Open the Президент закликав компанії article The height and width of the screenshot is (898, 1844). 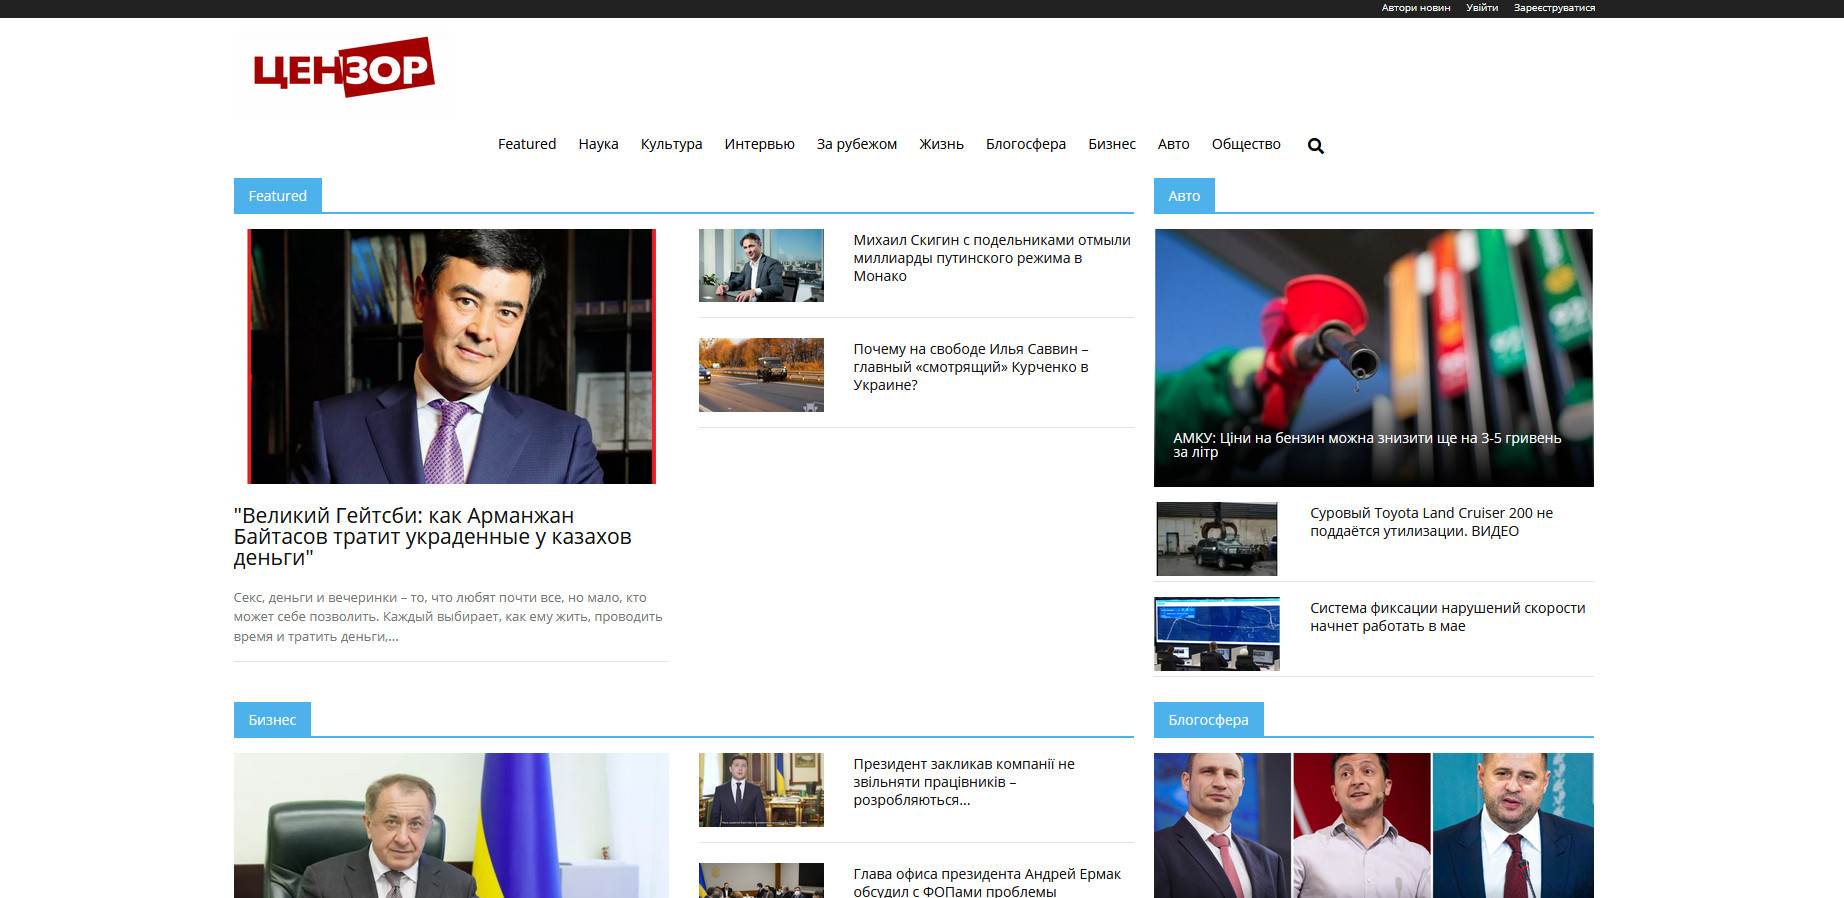[x=963, y=782]
